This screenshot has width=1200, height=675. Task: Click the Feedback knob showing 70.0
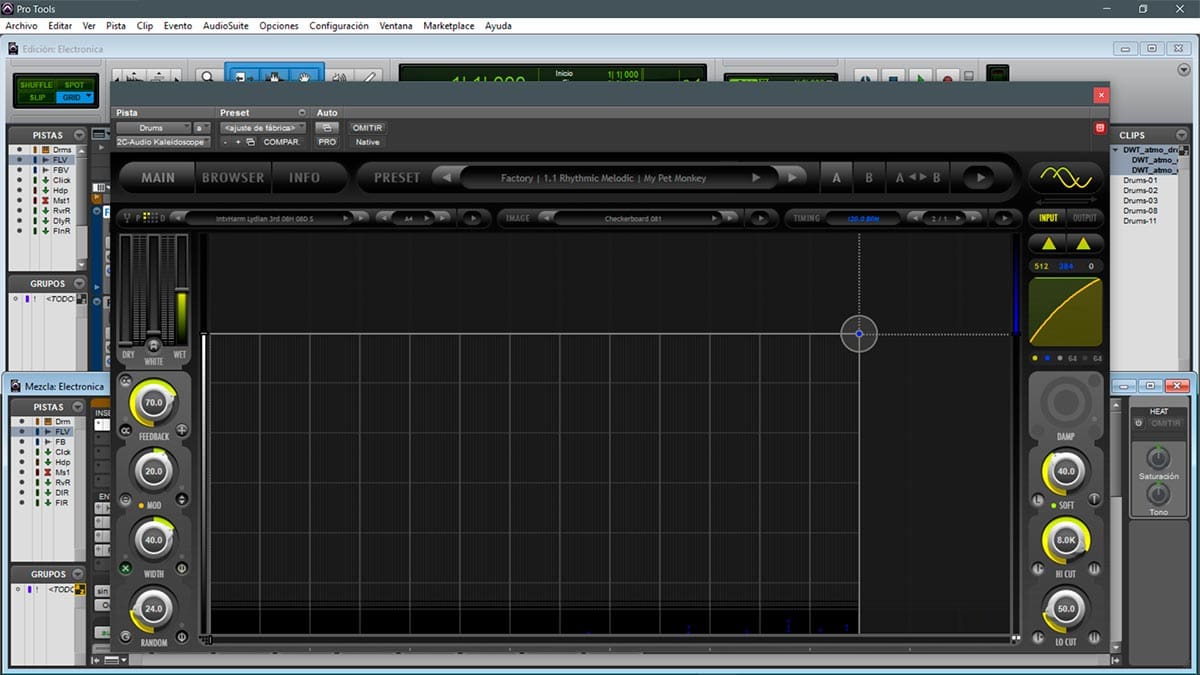pyautogui.click(x=153, y=403)
